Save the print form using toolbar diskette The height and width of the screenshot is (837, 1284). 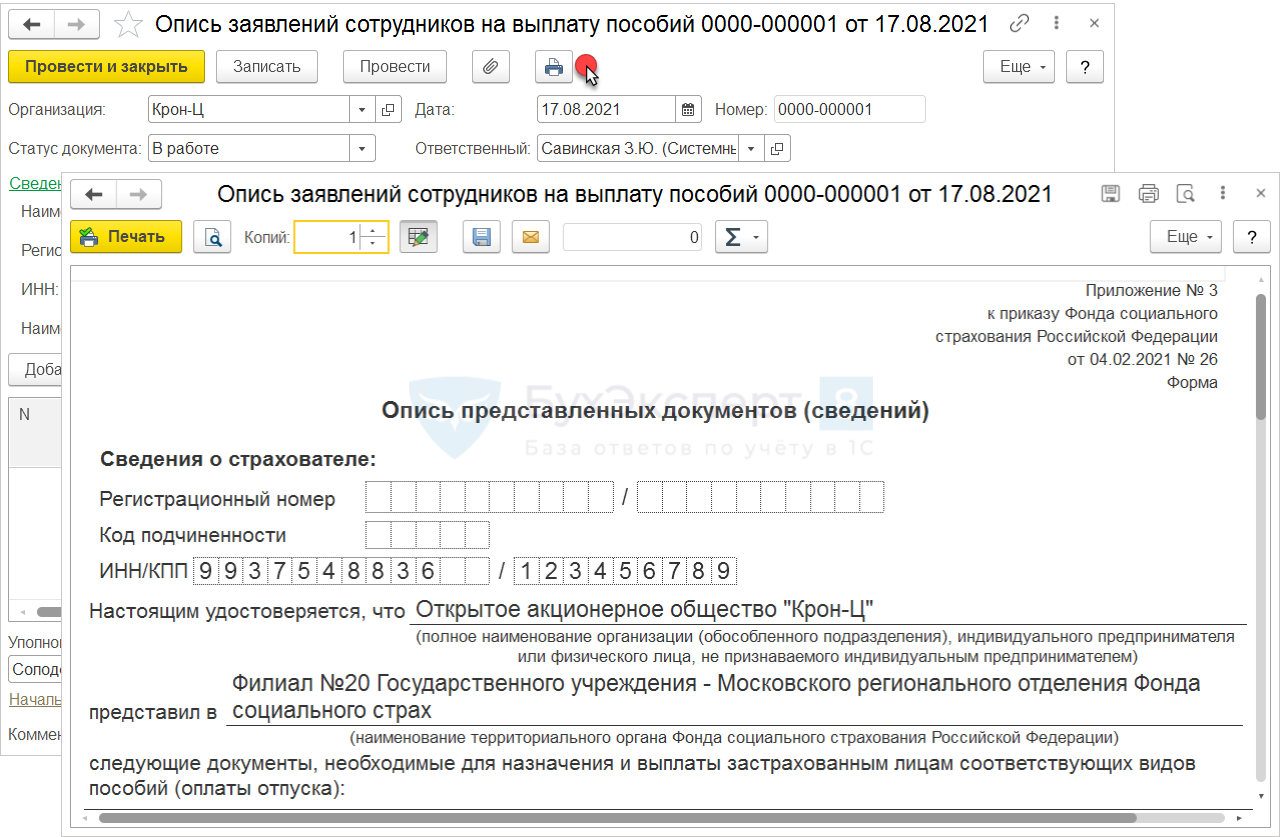tap(482, 237)
